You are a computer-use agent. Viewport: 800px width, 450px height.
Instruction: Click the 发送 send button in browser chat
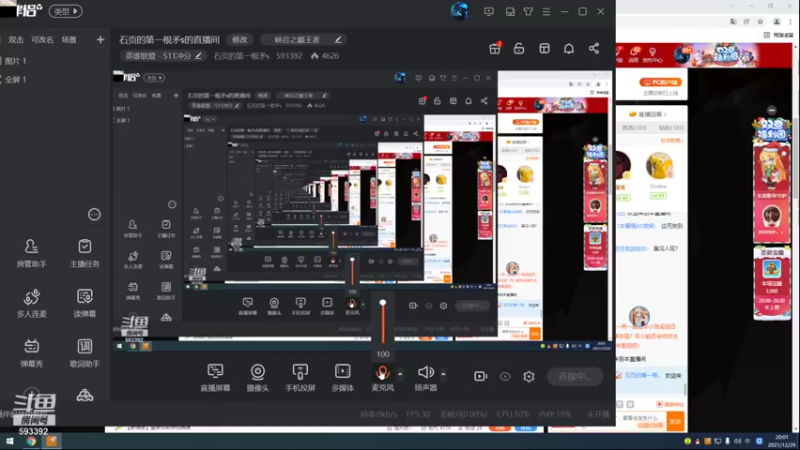click(675, 421)
